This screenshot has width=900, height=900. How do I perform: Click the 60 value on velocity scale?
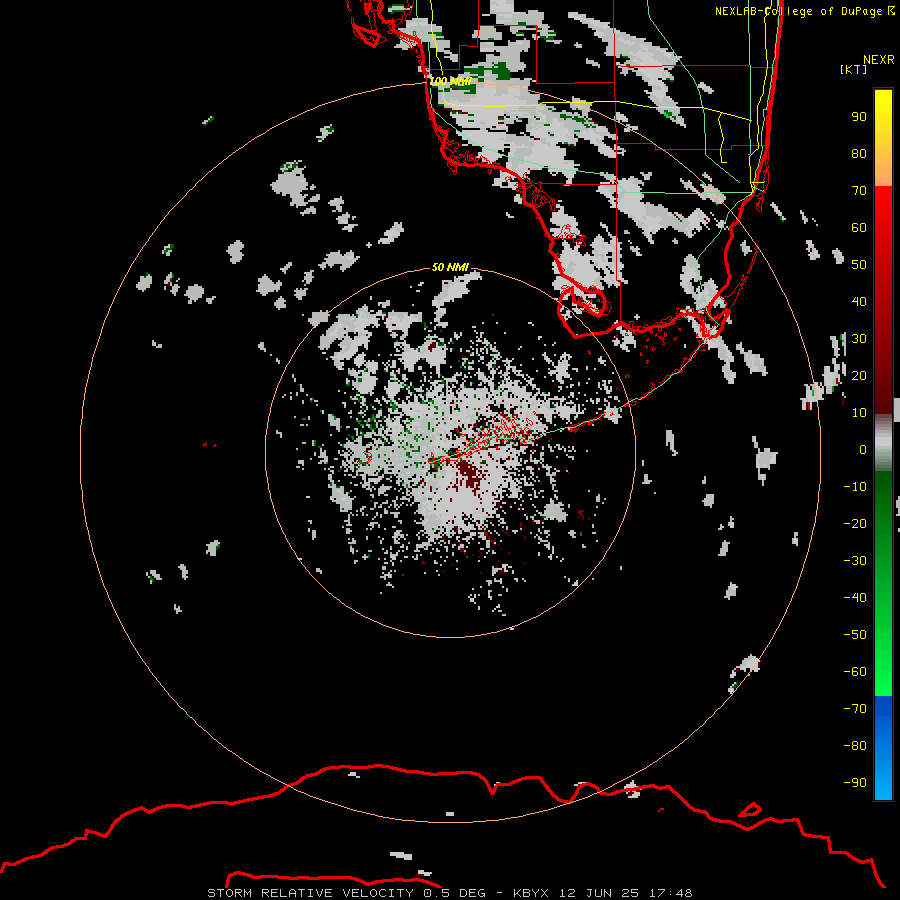pyautogui.click(x=859, y=228)
